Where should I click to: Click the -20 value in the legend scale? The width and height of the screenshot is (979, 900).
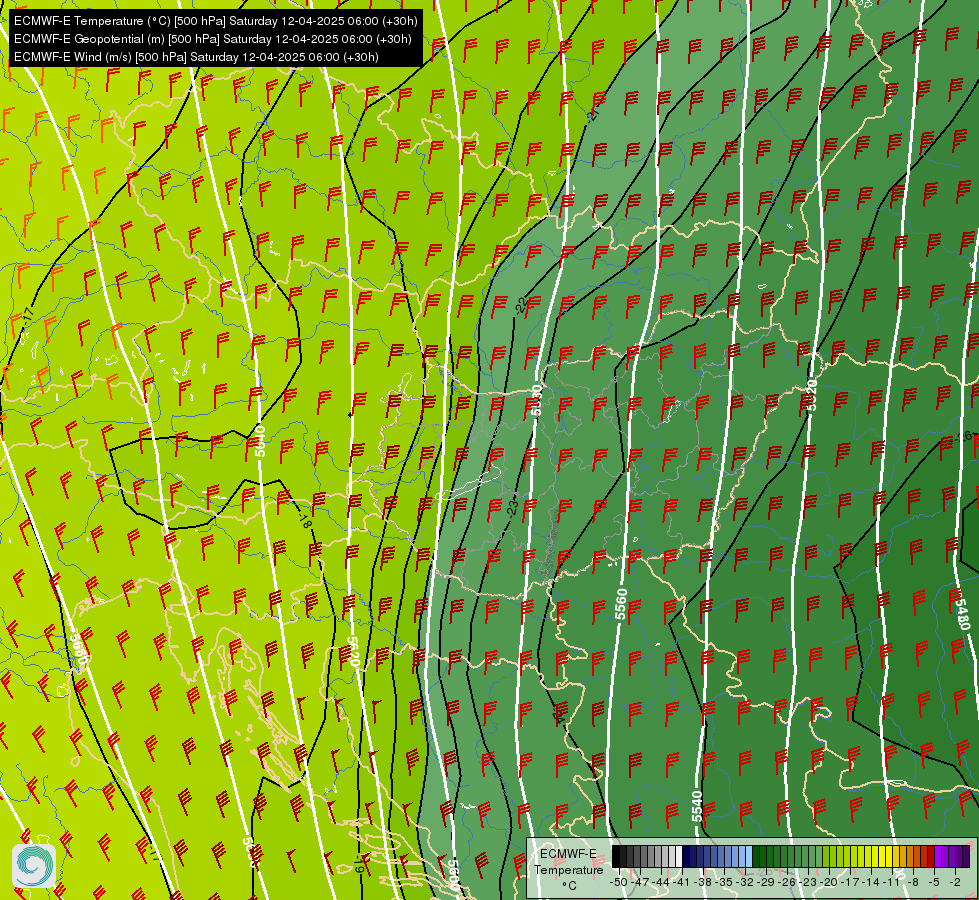click(x=829, y=882)
